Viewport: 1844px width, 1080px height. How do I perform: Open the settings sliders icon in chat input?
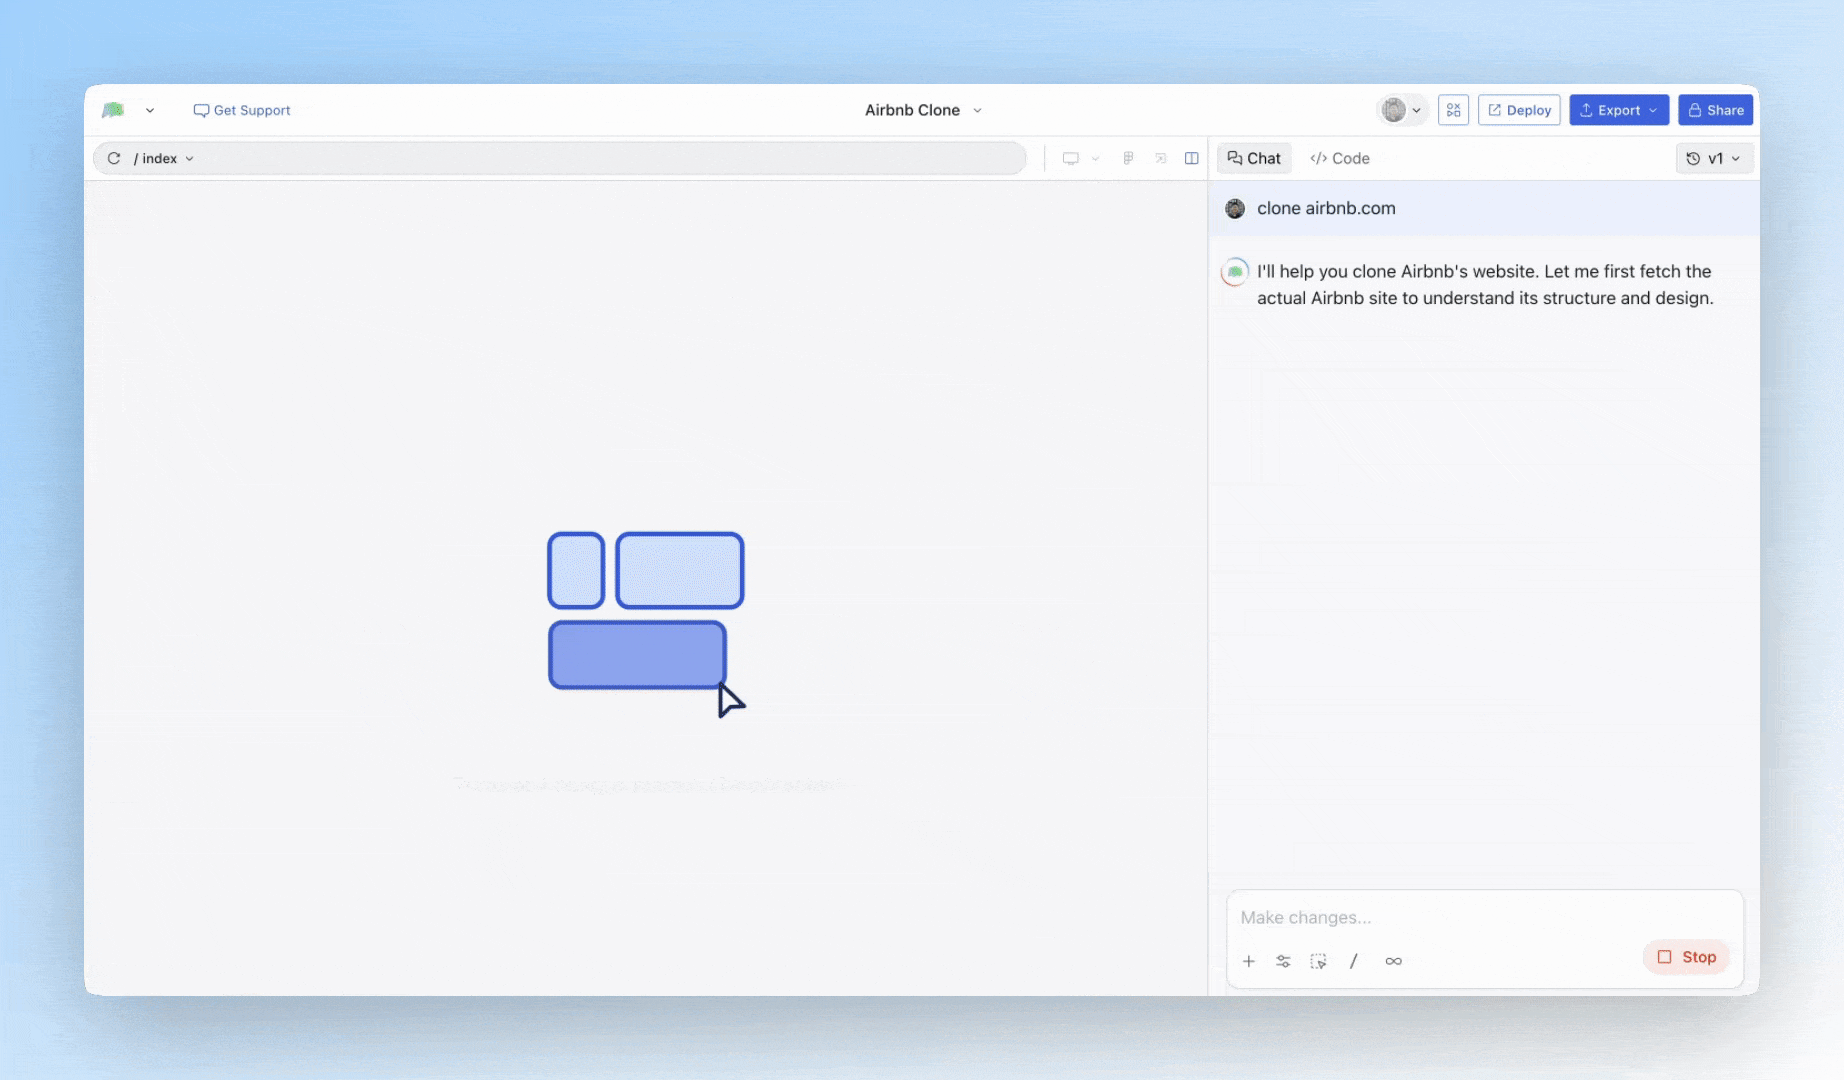tap(1283, 961)
